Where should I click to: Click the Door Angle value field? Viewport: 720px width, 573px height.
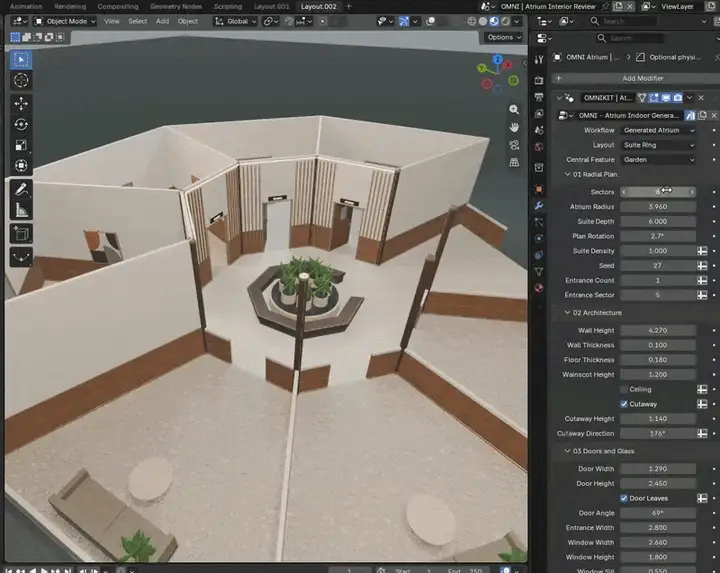(658, 513)
